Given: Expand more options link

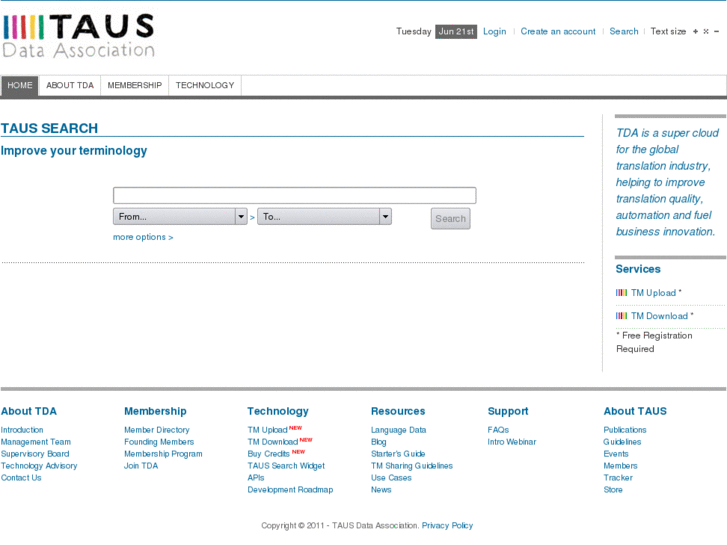Looking at the screenshot, I should [143, 237].
